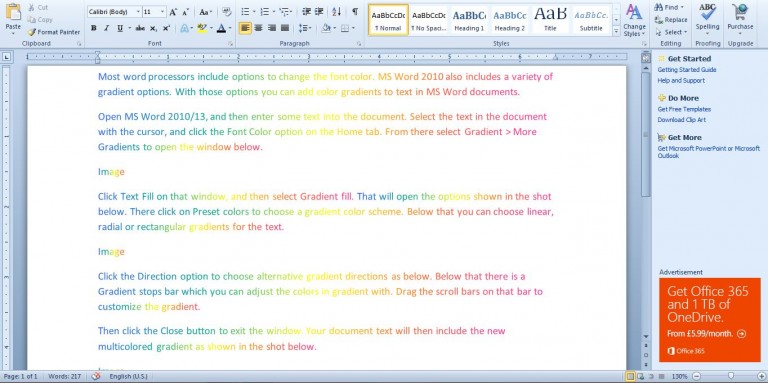Apply strikethrough to text
Screen dimensions: 768x383
(140, 28)
